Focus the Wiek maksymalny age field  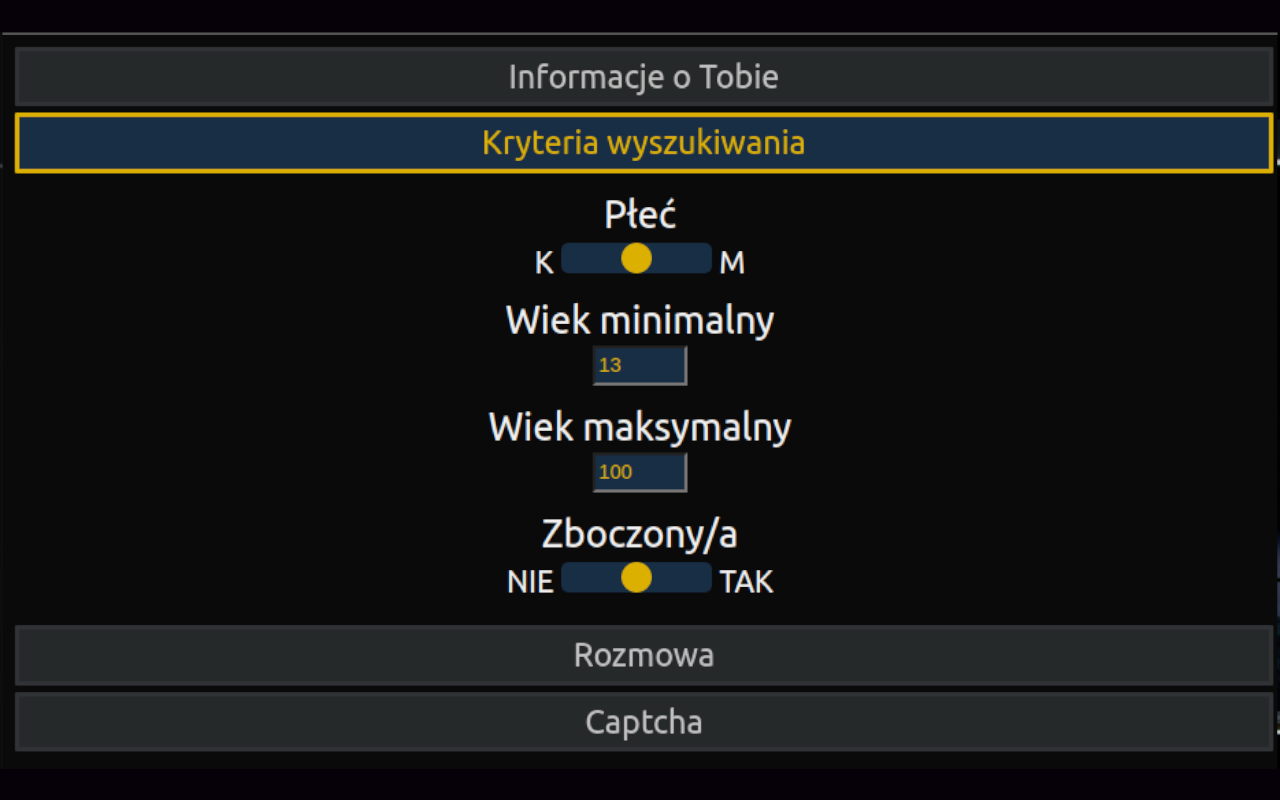click(x=640, y=472)
